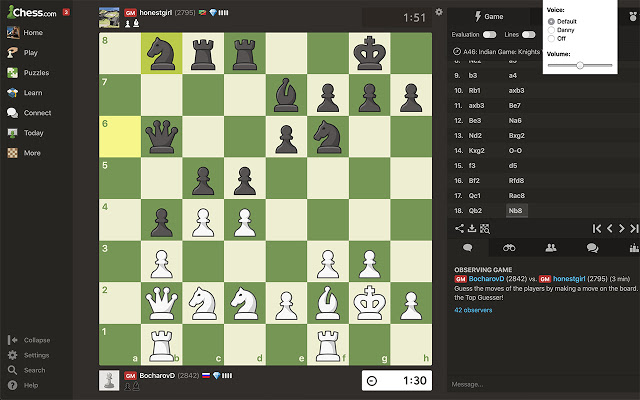Image resolution: width=640 pixels, height=400 pixels.
Task: Step back one move
Action: (609, 229)
